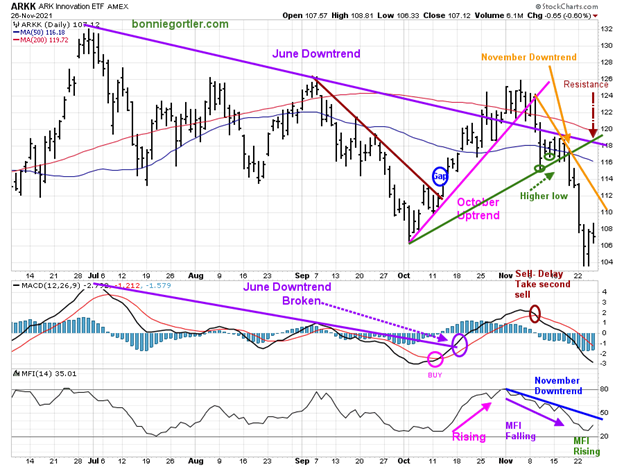Screen dimensions: 624x467
Task: Select the October Uptrend annotation text
Action: (481, 209)
